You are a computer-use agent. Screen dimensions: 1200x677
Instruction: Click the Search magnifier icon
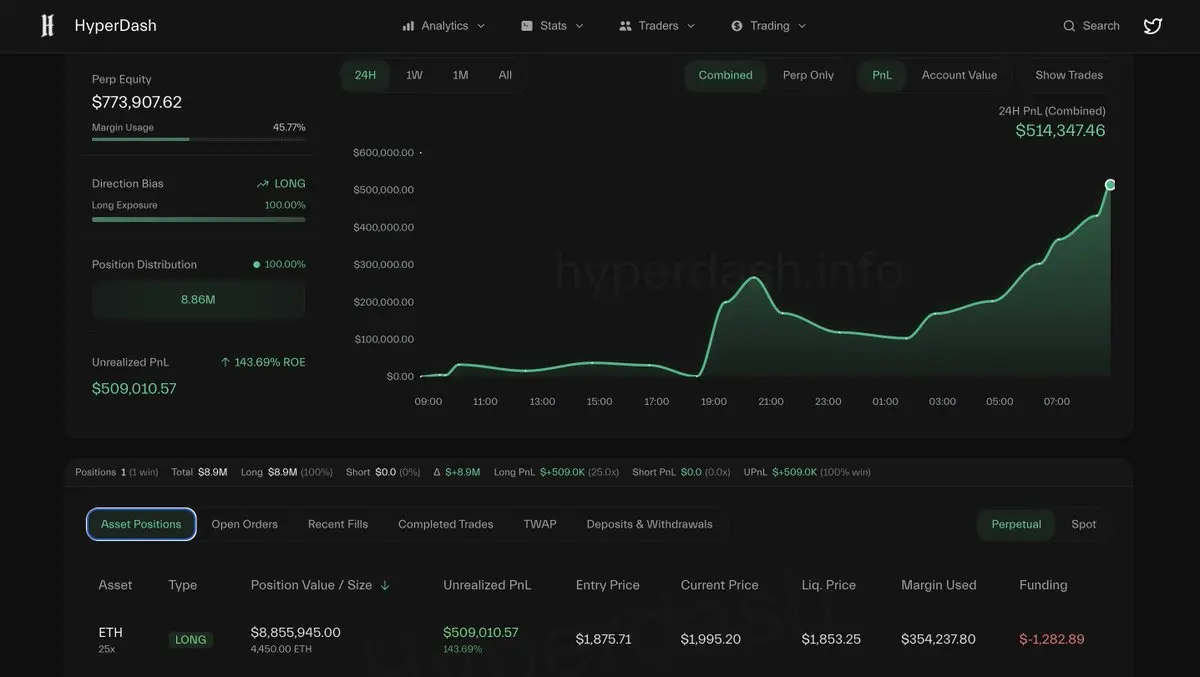point(1069,26)
